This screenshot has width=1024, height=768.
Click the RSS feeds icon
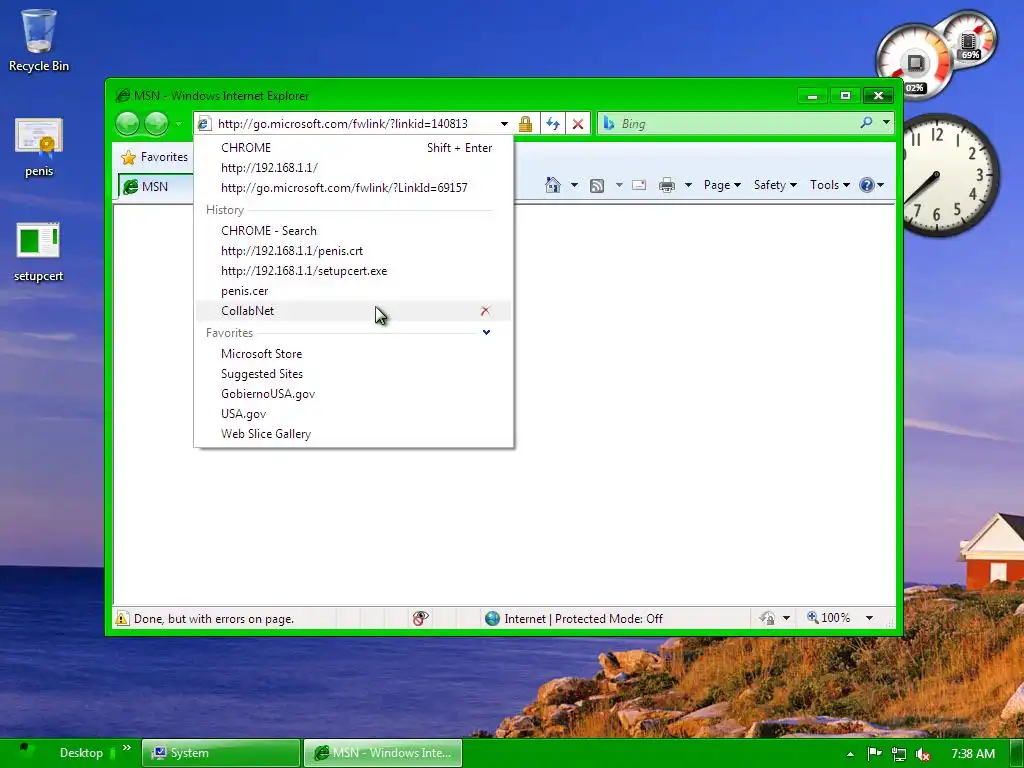click(x=597, y=185)
